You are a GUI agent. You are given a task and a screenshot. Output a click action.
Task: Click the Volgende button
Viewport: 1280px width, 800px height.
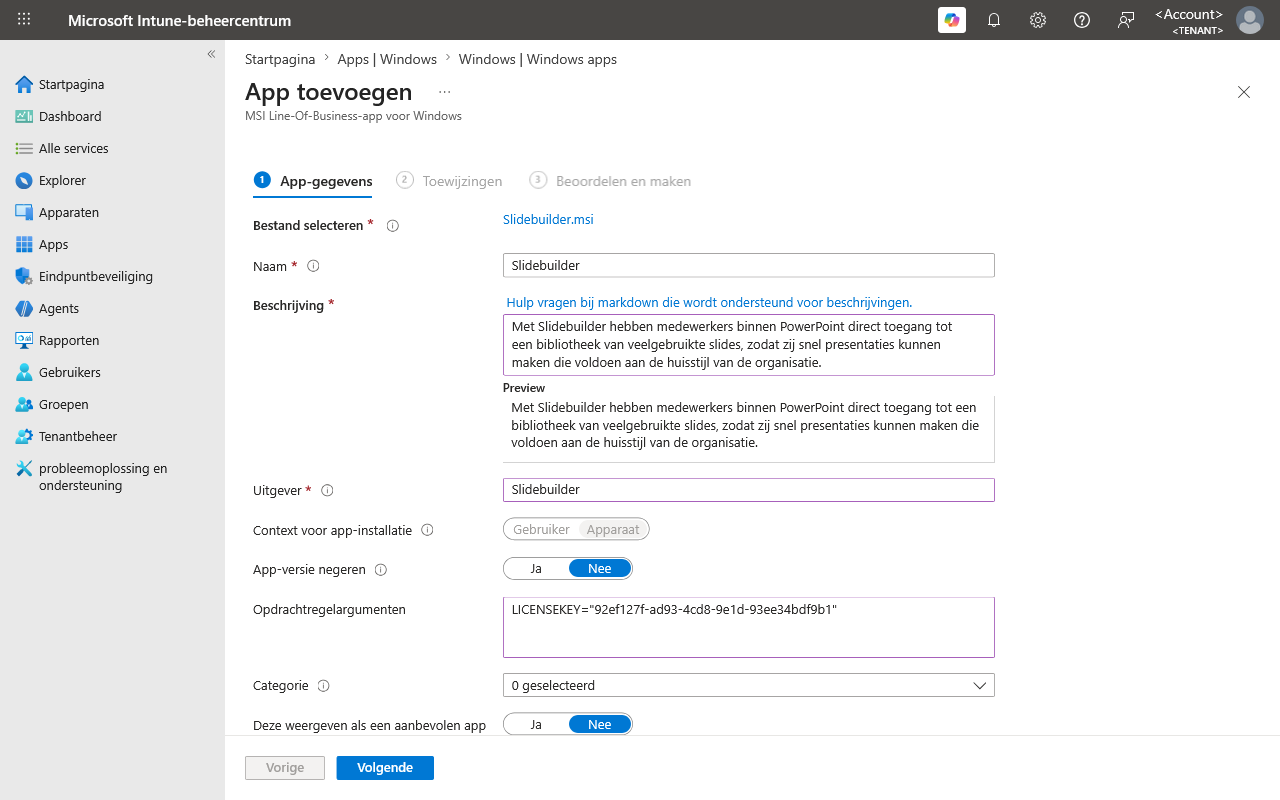385,768
